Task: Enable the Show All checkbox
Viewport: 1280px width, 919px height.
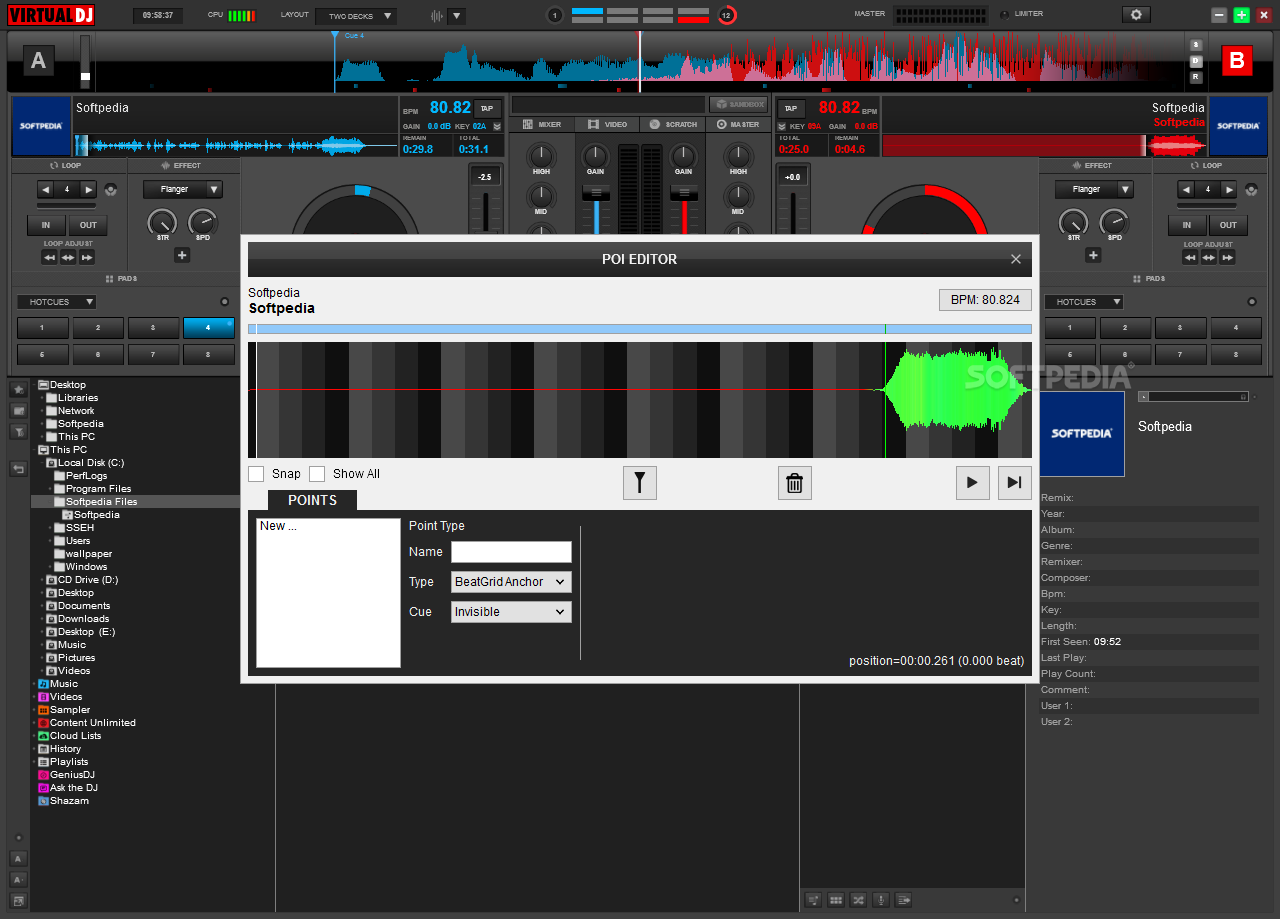Action: [317, 474]
